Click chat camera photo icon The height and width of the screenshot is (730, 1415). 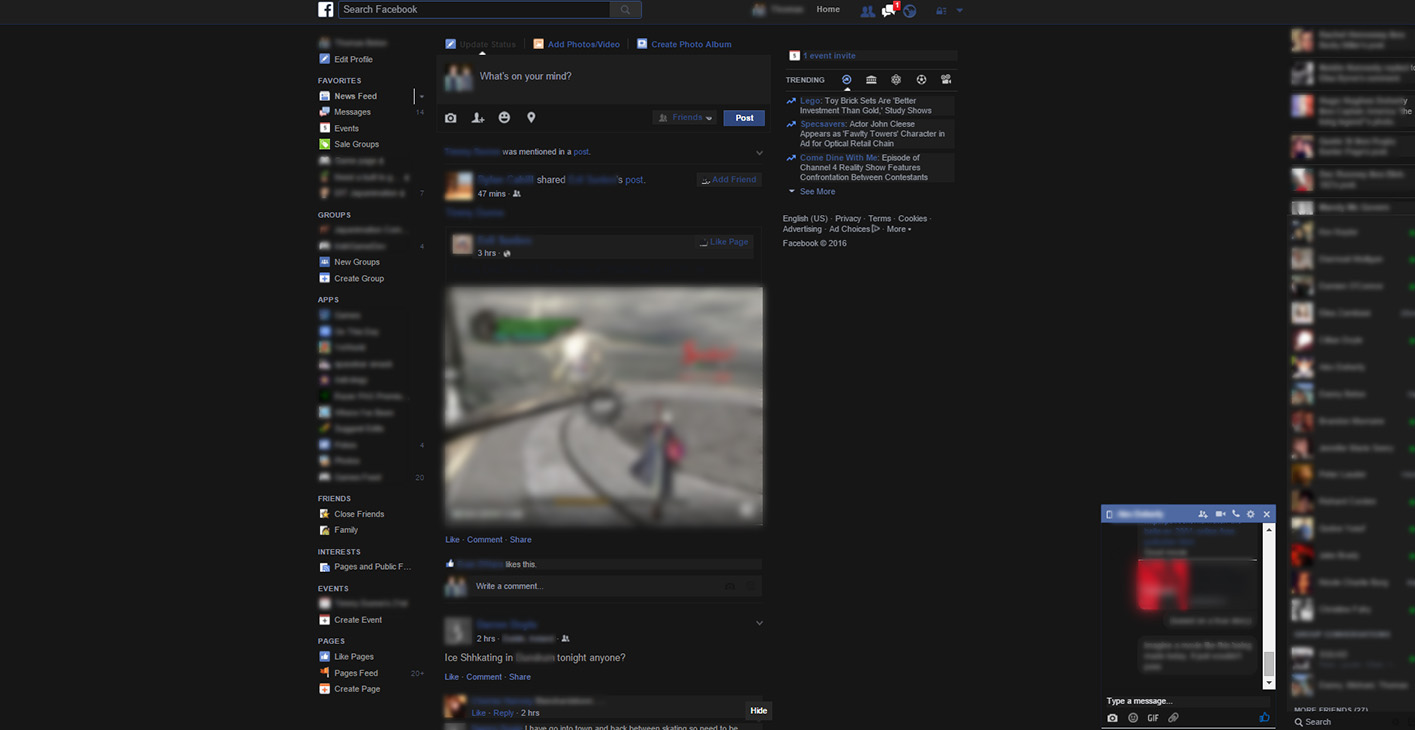[x=1112, y=718]
